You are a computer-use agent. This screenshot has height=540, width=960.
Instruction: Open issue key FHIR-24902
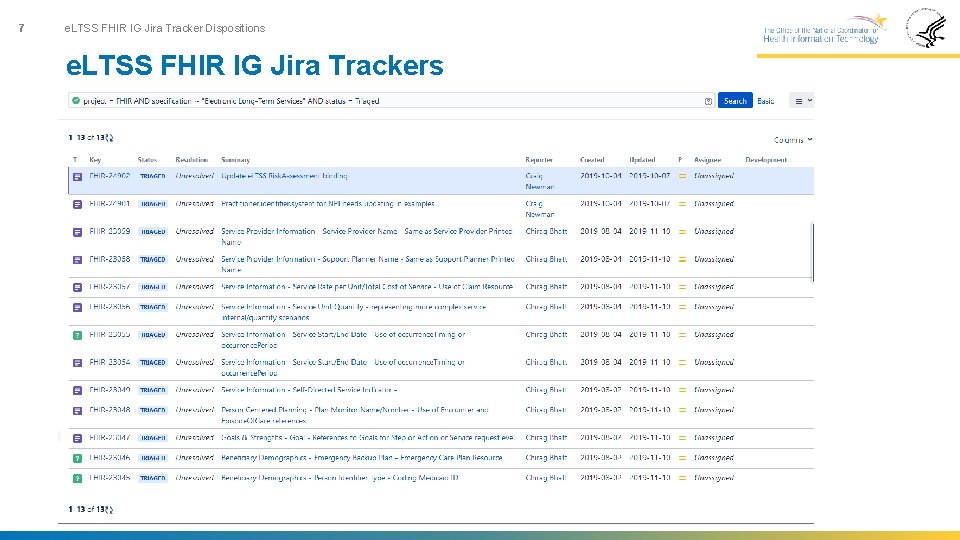point(110,176)
